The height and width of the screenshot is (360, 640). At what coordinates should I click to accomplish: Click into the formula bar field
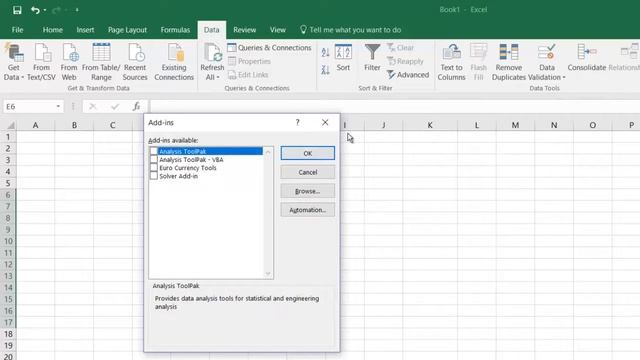394,107
